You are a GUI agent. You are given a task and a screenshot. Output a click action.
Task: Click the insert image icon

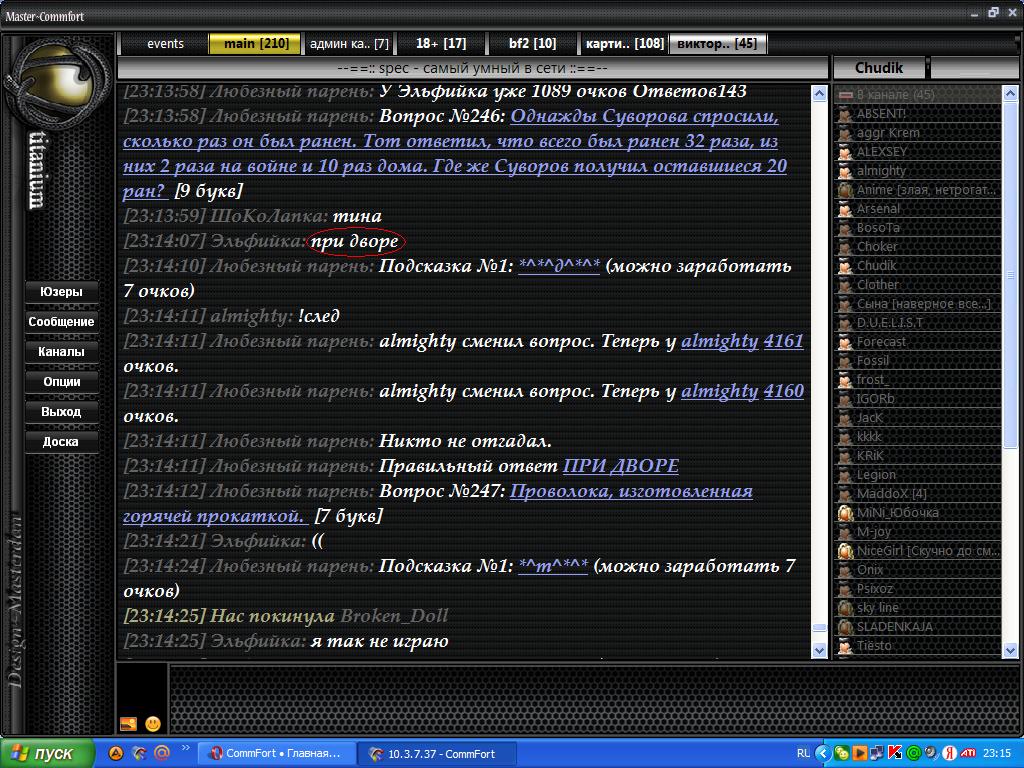point(128,723)
